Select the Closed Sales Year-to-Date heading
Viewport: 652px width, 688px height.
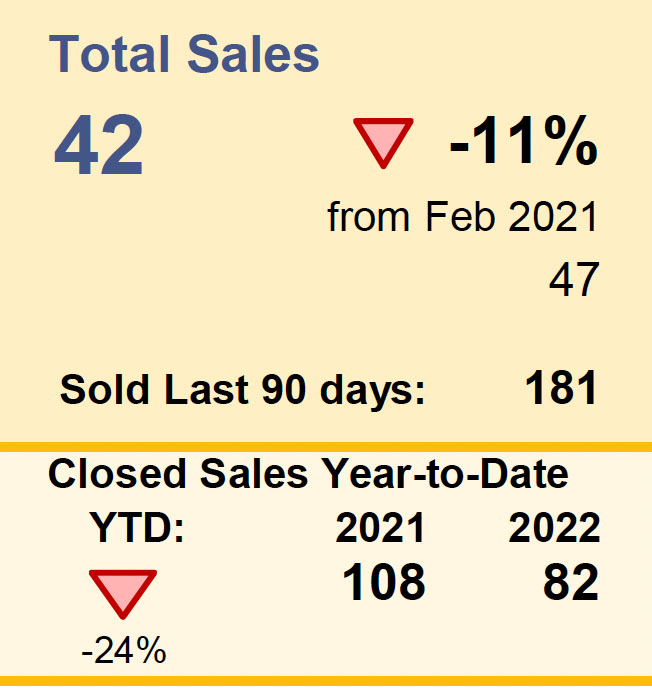(x=308, y=473)
